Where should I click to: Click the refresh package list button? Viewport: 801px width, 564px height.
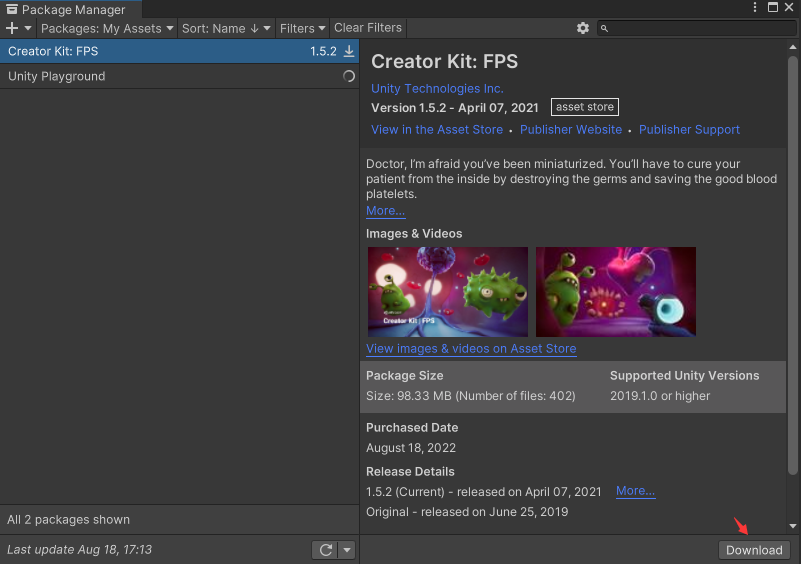click(325, 550)
